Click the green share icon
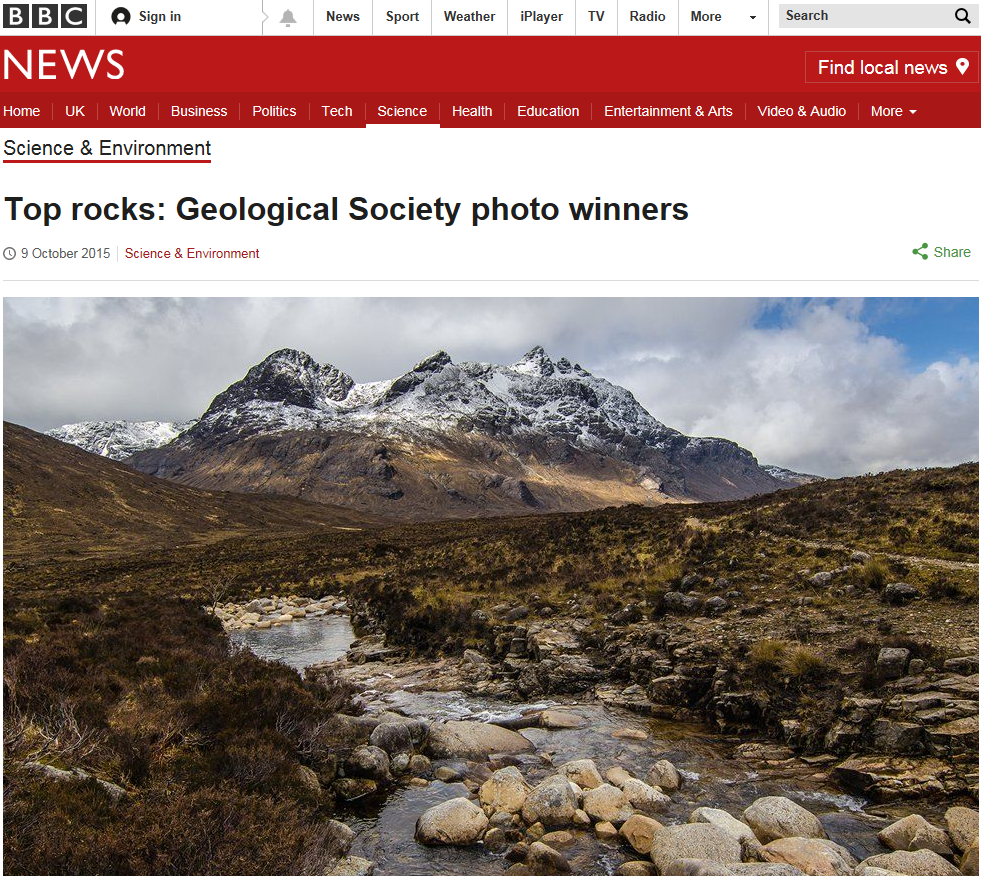This screenshot has height=876, width=981. point(920,252)
